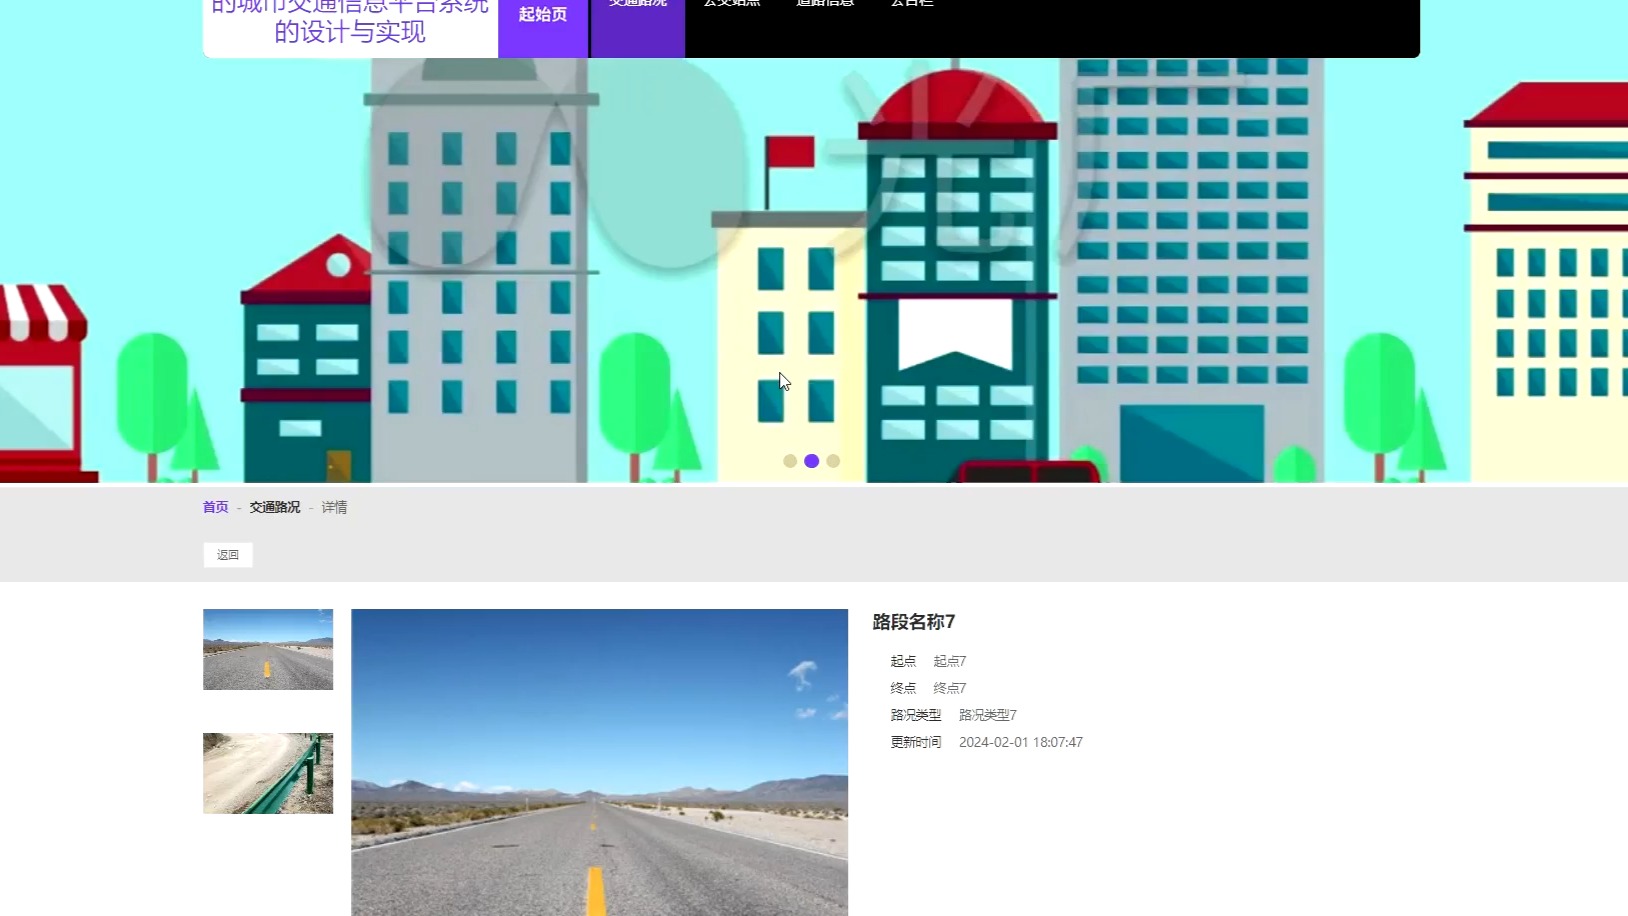Select the third carousel indicator dot
Viewport: 1628px width, 916px height.
[833, 461]
